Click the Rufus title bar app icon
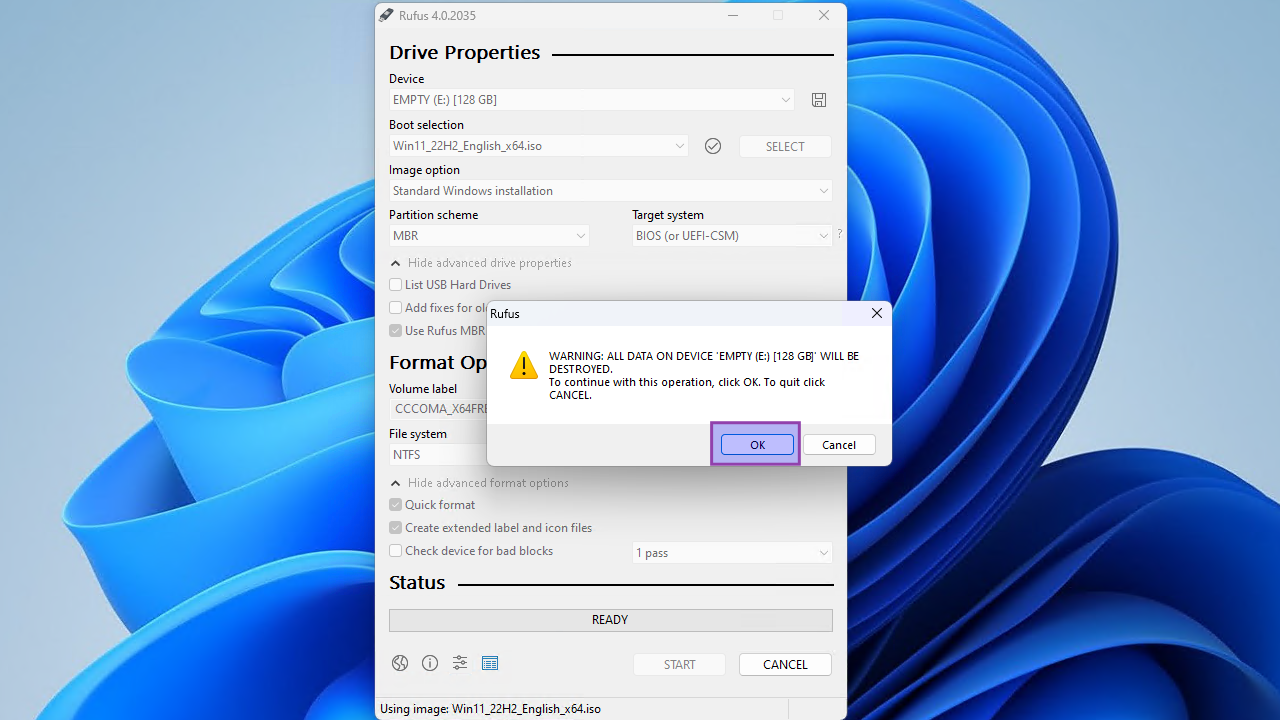The image size is (1280, 720). tap(386, 15)
